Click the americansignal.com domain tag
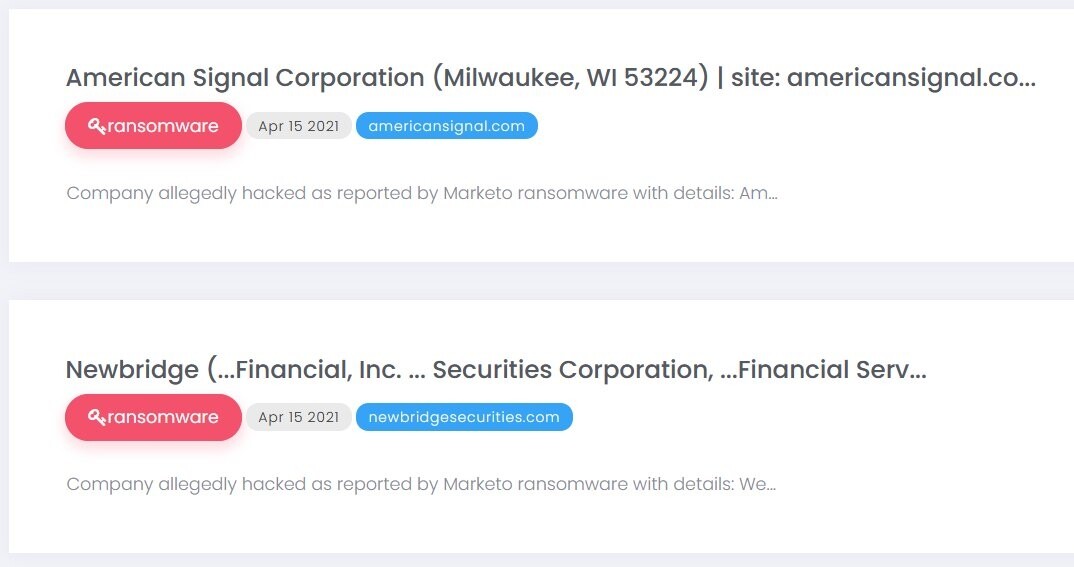The height and width of the screenshot is (567, 1074). click(447, 126)
